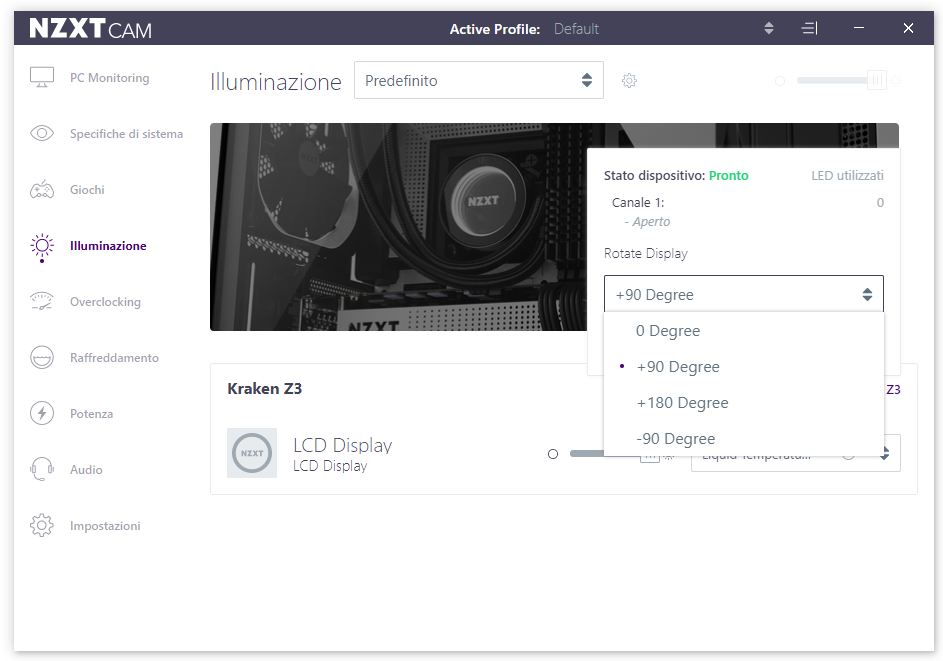Adjust the LCD Display brightness slider
943x661 pixels.
614,454
